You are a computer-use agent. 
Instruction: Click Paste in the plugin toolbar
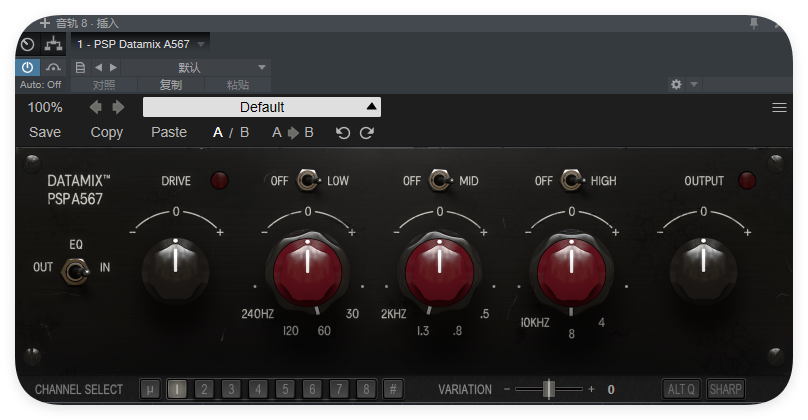pyautogui.click(x=169, y=132)
